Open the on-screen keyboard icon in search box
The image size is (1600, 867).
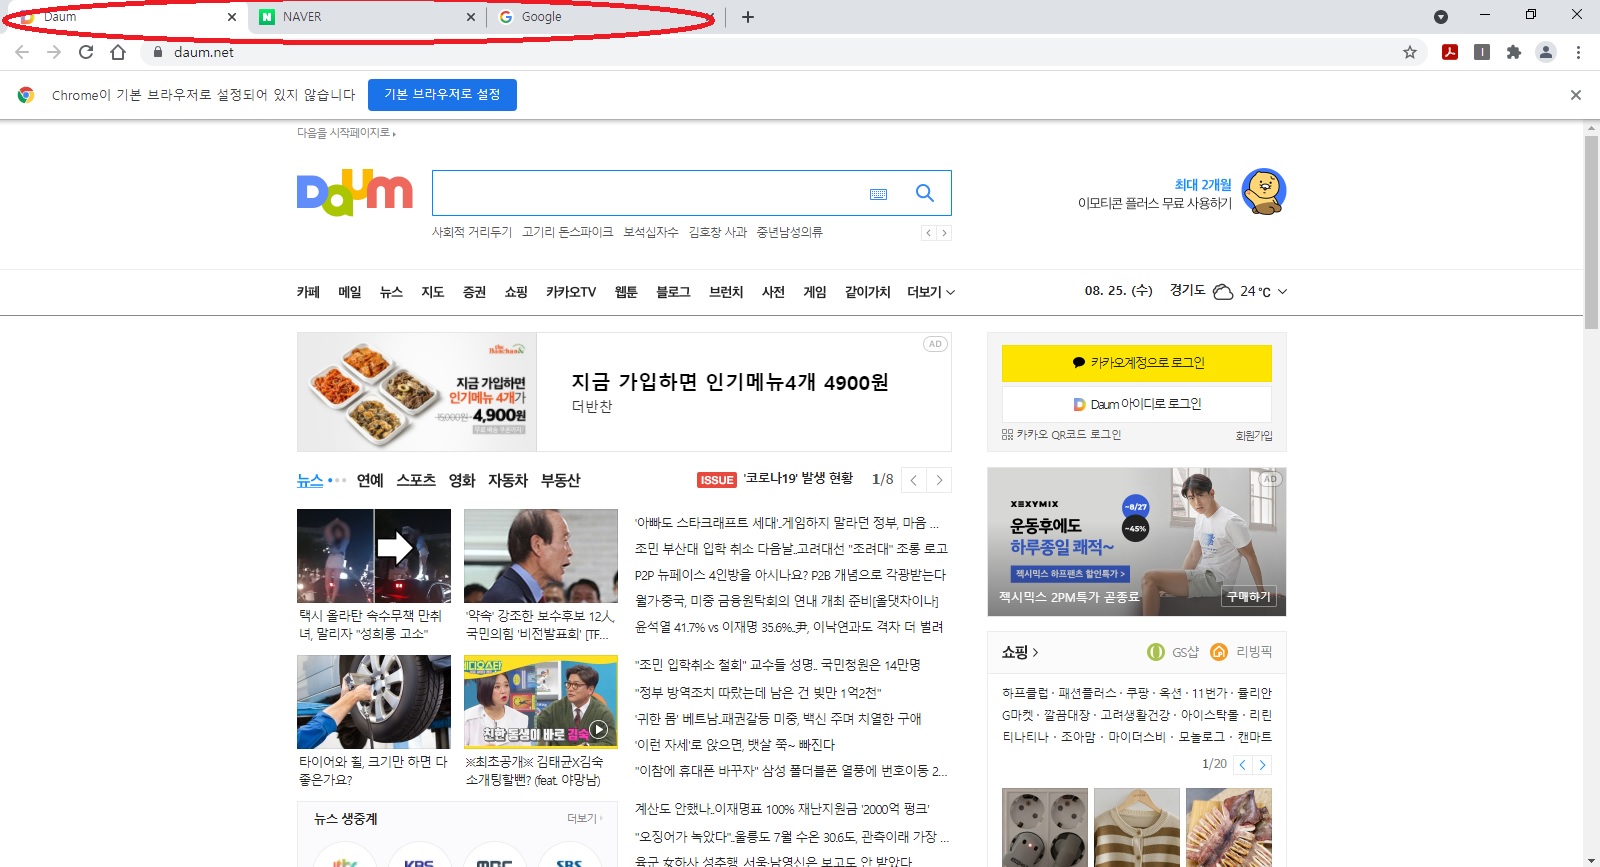click(878, 194)
